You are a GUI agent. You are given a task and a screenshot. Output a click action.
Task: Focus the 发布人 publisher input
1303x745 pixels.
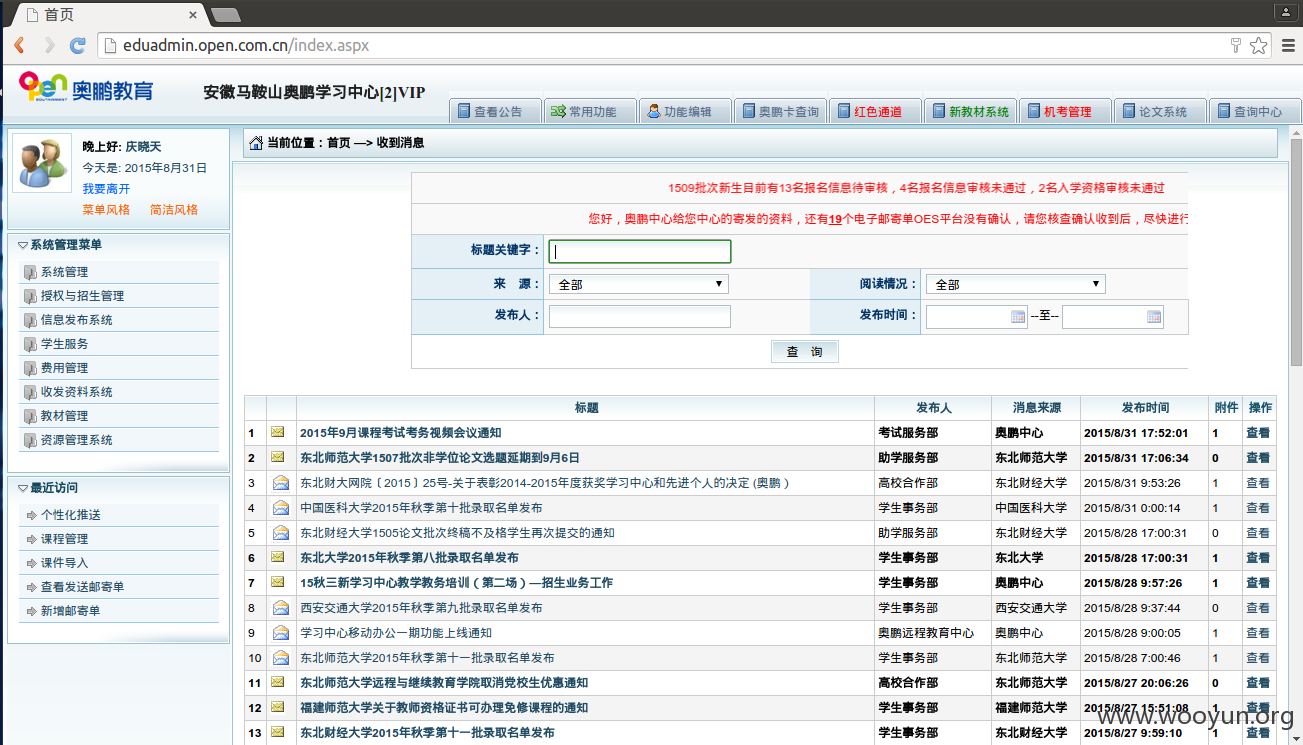coord(640,316)
